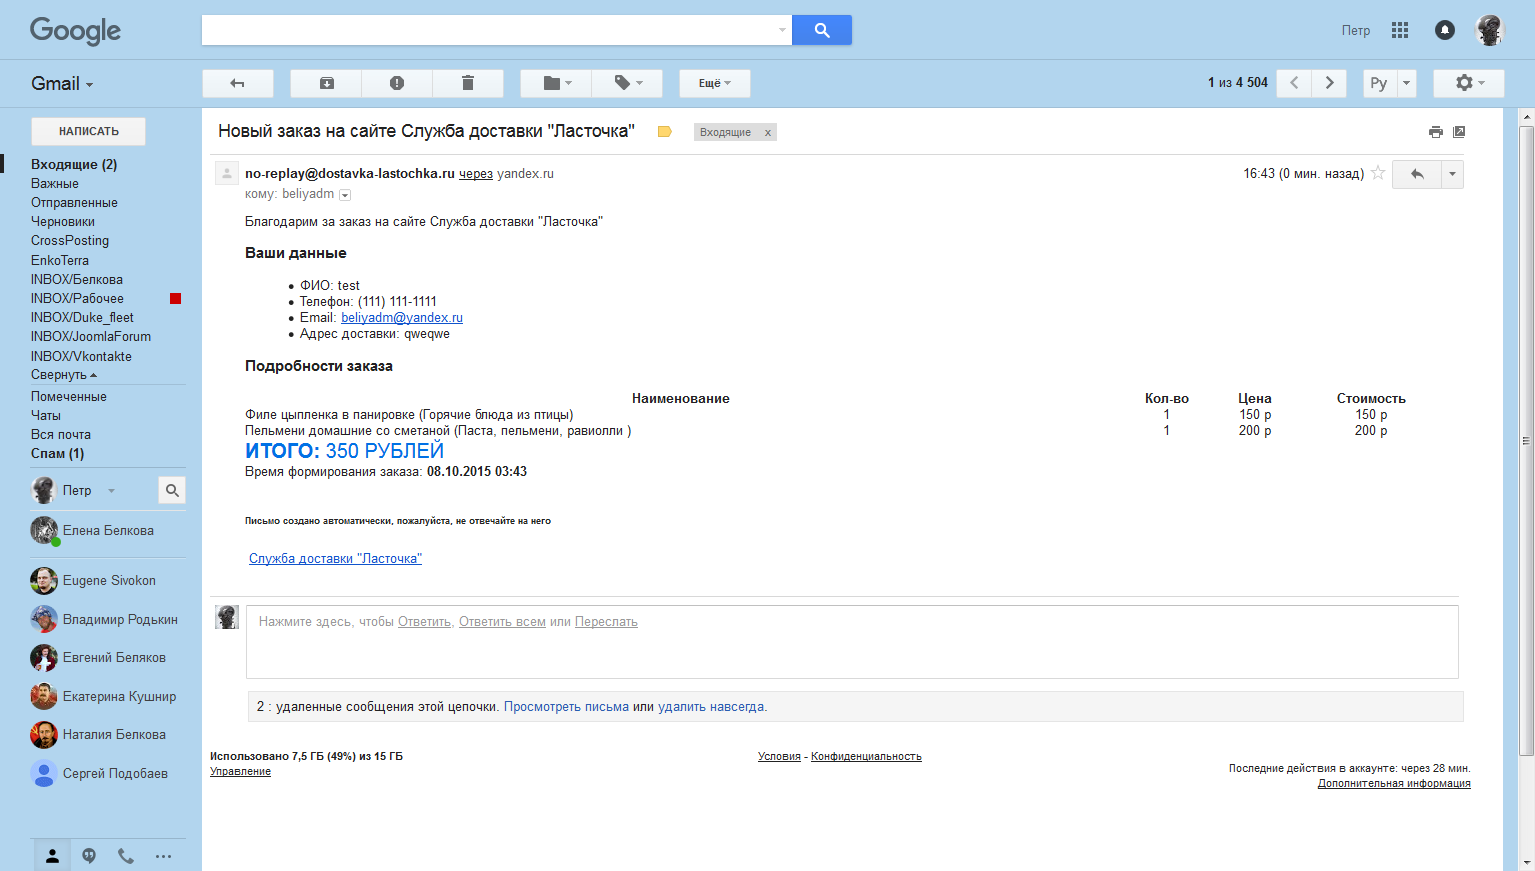Print the whole conversation
This screenshot has height=871, width=1535.
[x=1436, y=132]
